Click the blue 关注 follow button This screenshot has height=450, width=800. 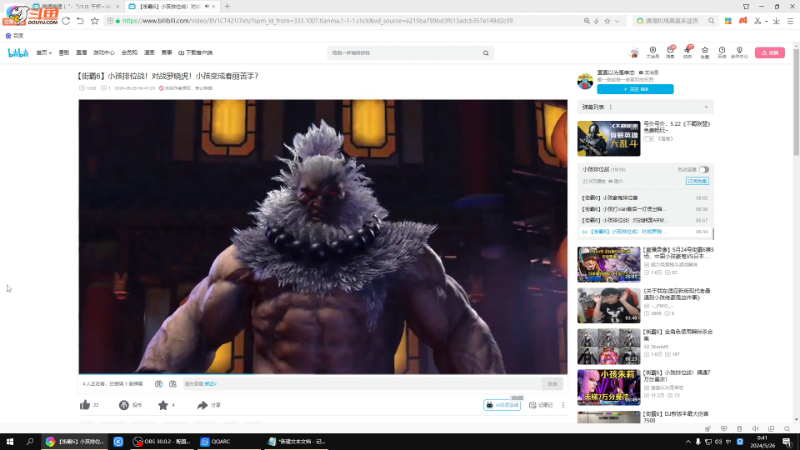point(635,89)
